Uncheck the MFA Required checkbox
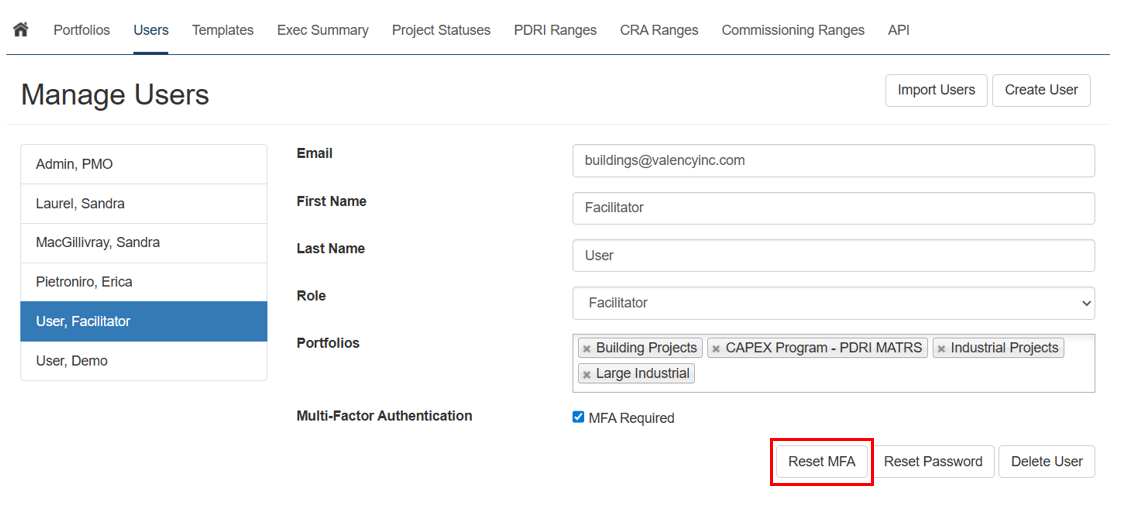The image size is (1131, 512). click(578, 417)
